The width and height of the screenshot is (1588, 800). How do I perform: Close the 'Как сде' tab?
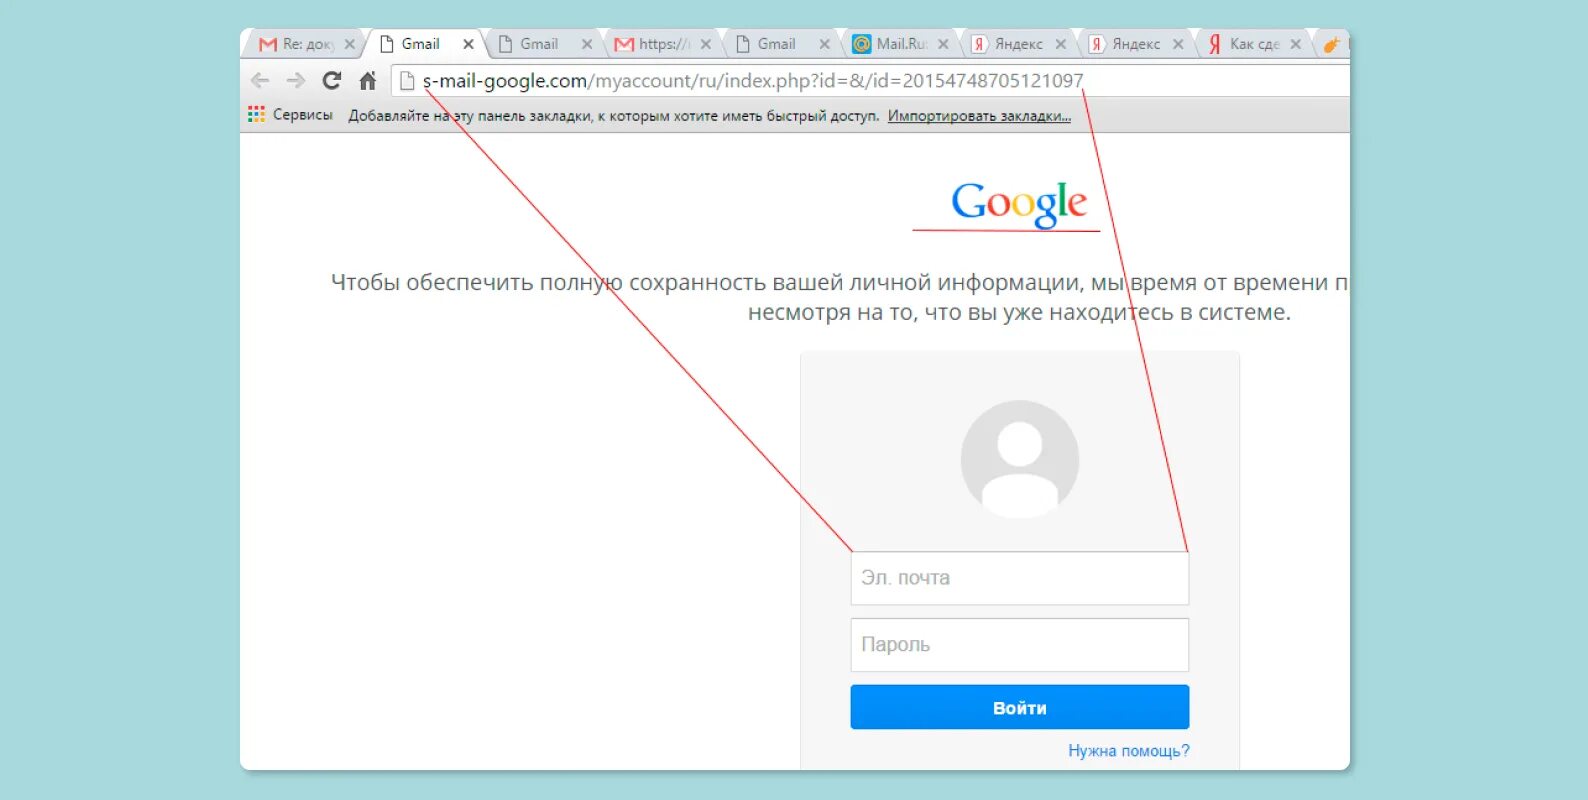click(x=1296, y=44)
